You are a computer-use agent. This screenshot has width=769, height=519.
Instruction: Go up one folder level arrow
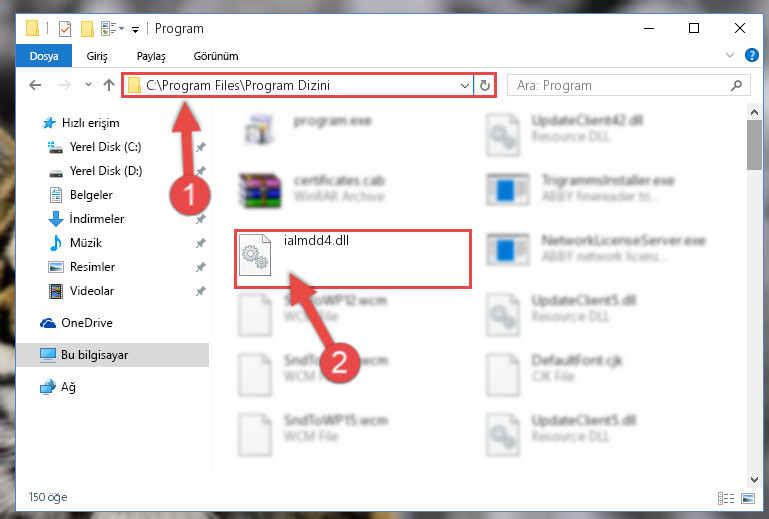pos(108,85)
